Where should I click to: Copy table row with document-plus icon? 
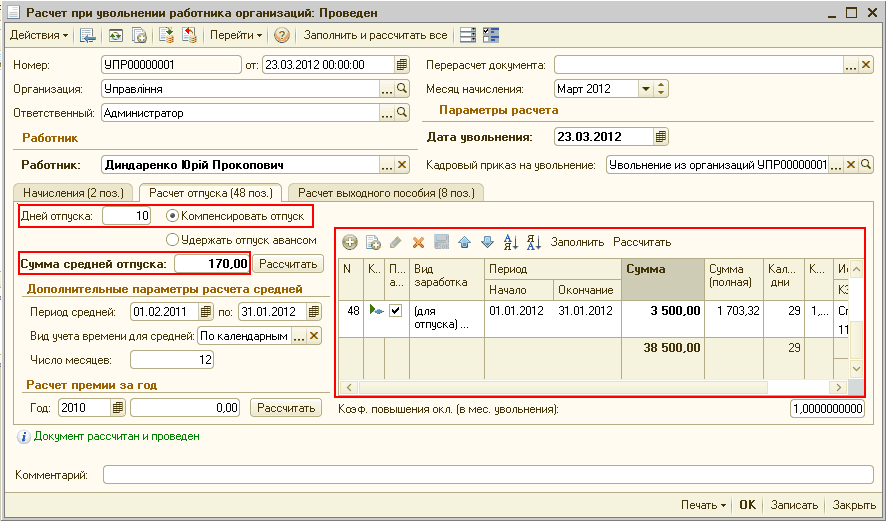[x=373, y=242]
